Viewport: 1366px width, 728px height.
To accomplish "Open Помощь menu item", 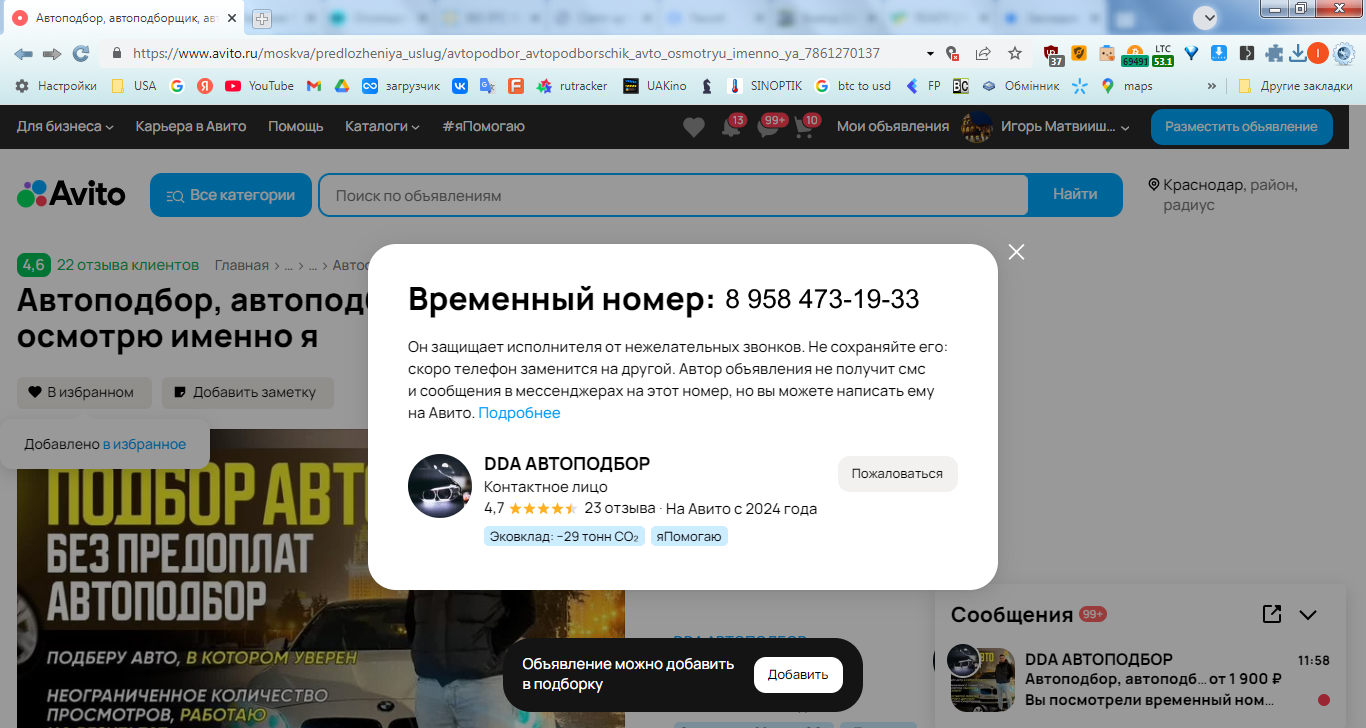I will 296,126.
